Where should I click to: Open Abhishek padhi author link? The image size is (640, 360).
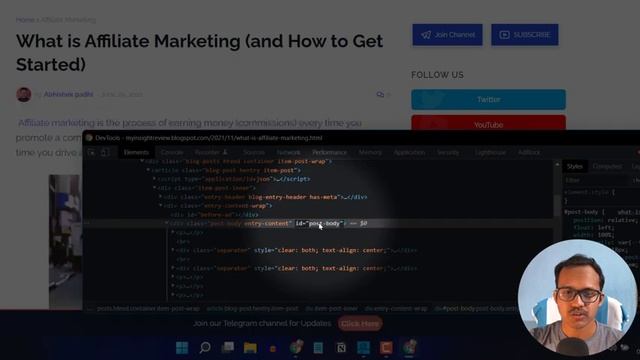69,94
